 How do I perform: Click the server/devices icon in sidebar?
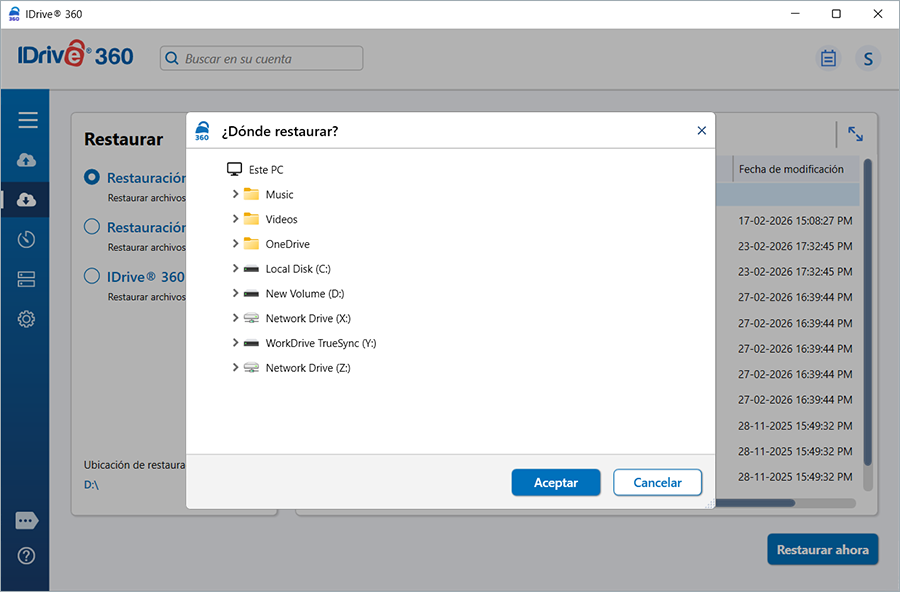click(27, 279)
